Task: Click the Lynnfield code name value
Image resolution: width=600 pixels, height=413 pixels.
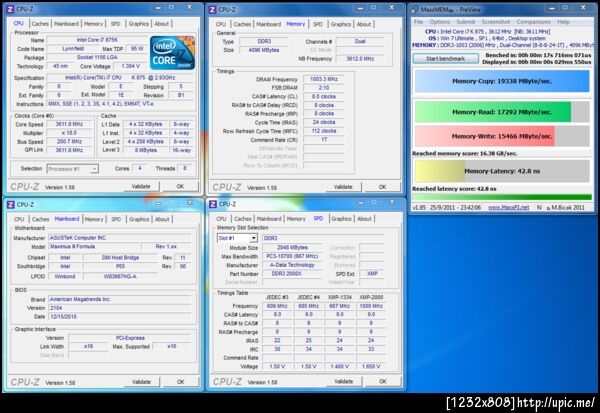Action: click(73, 49)
